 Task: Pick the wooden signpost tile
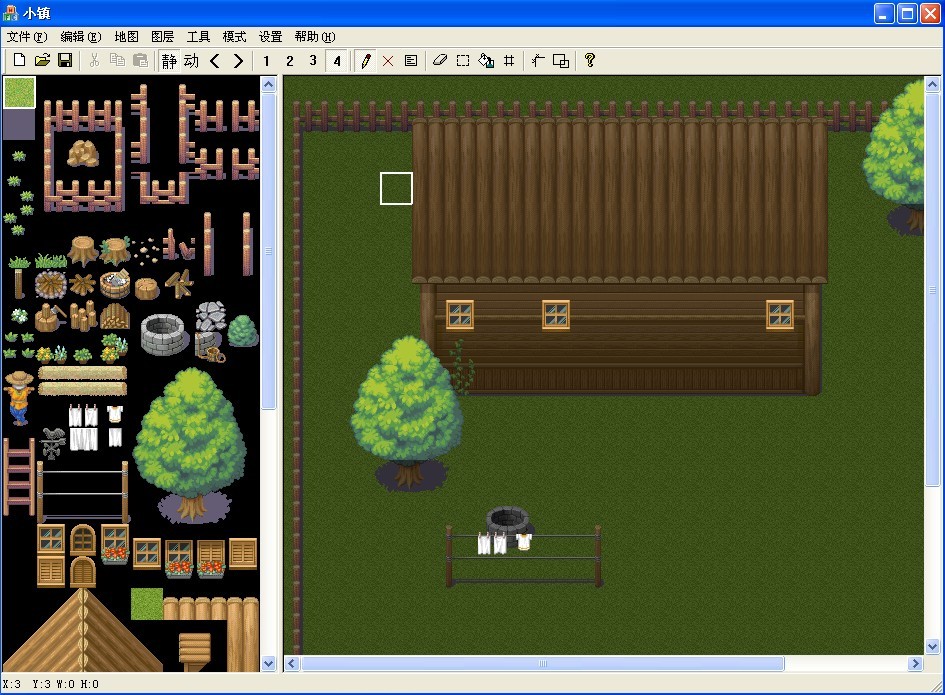[x=195, y=651]
